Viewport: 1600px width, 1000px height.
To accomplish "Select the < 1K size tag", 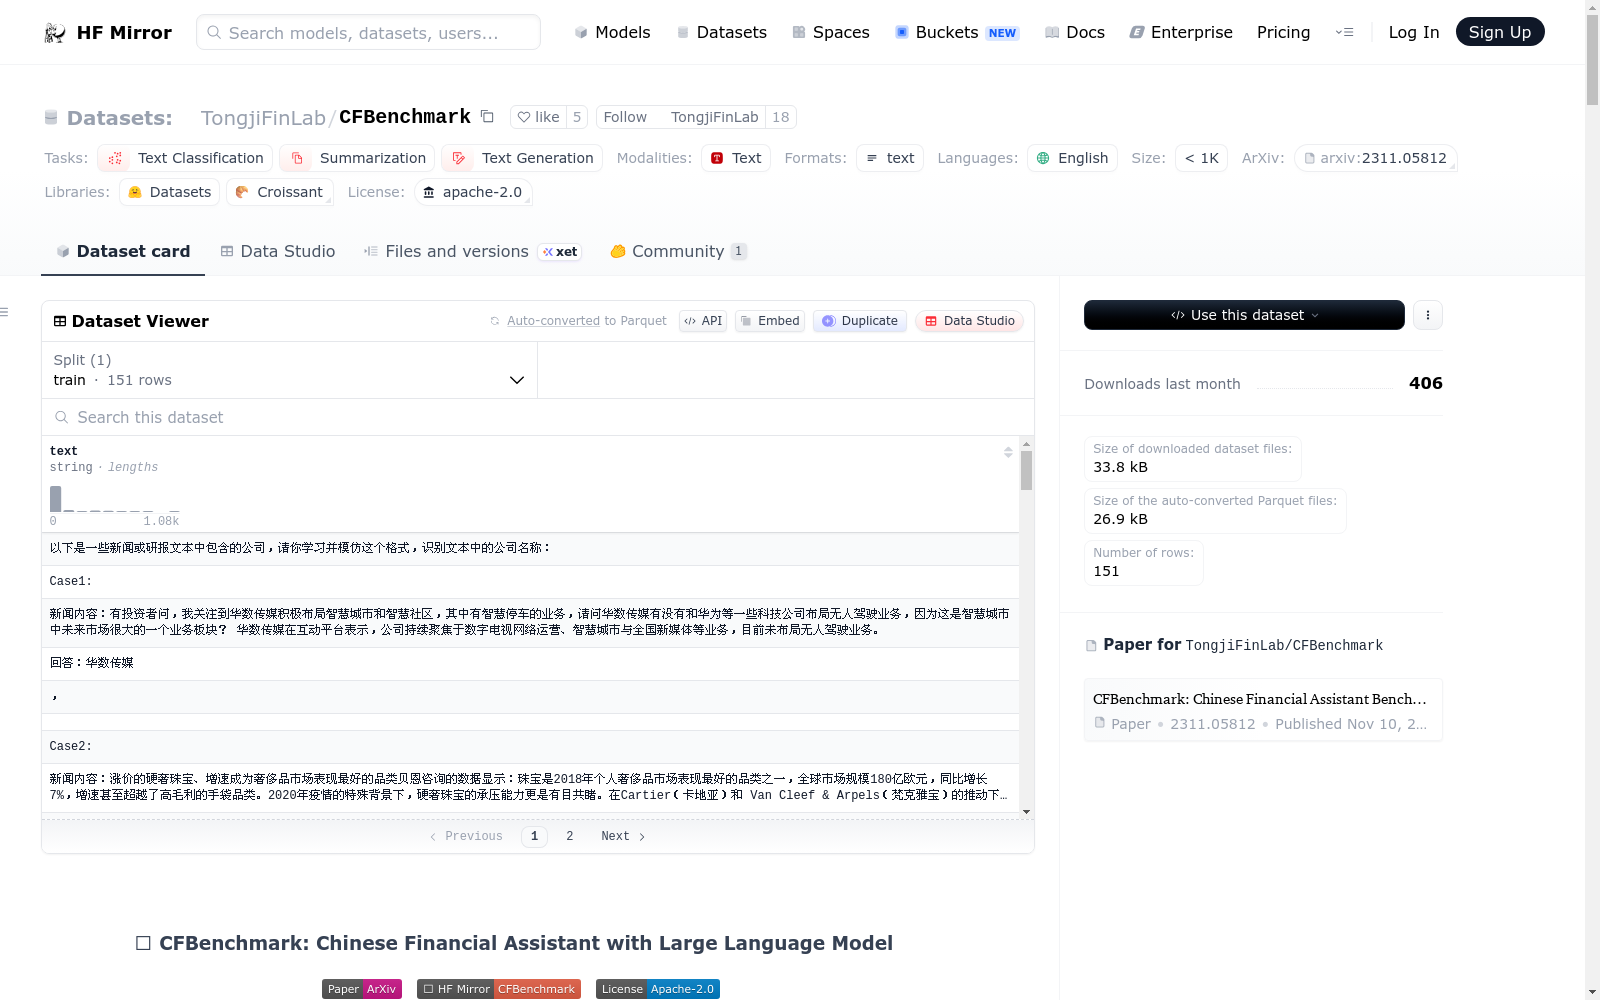I will [x=1201, y=158].
